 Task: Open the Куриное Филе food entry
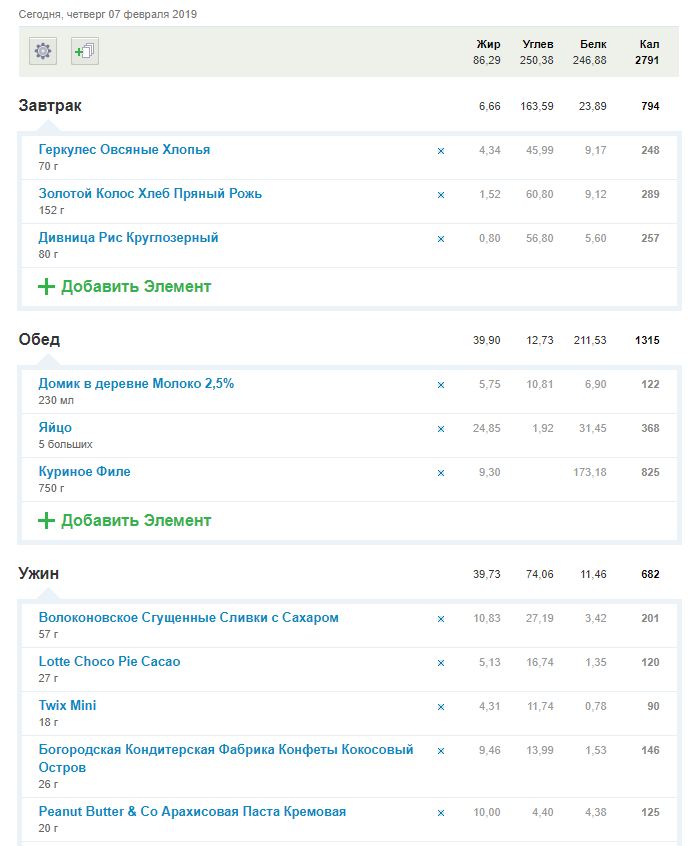point(84,472)
